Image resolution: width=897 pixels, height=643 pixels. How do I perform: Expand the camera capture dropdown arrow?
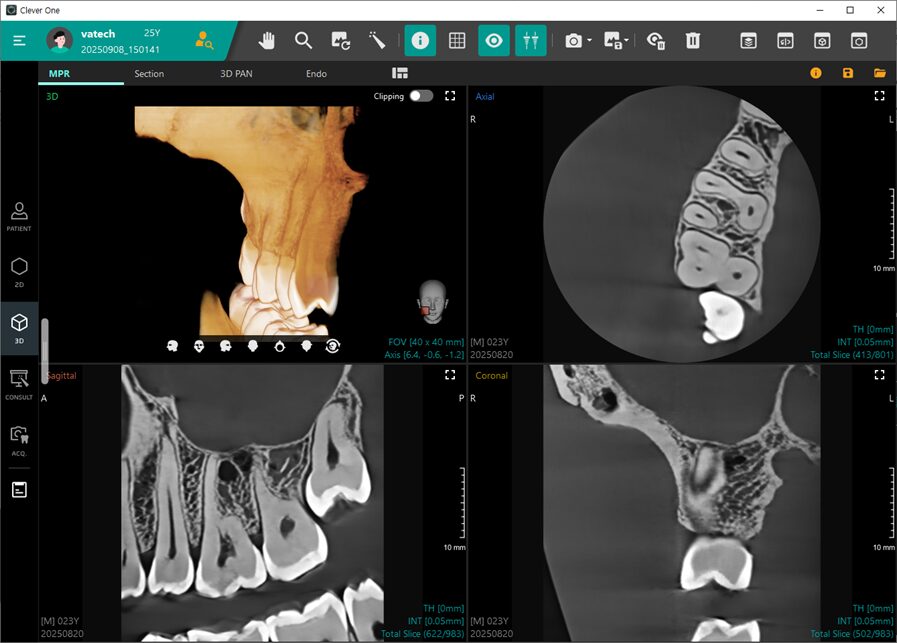point(590,42)
